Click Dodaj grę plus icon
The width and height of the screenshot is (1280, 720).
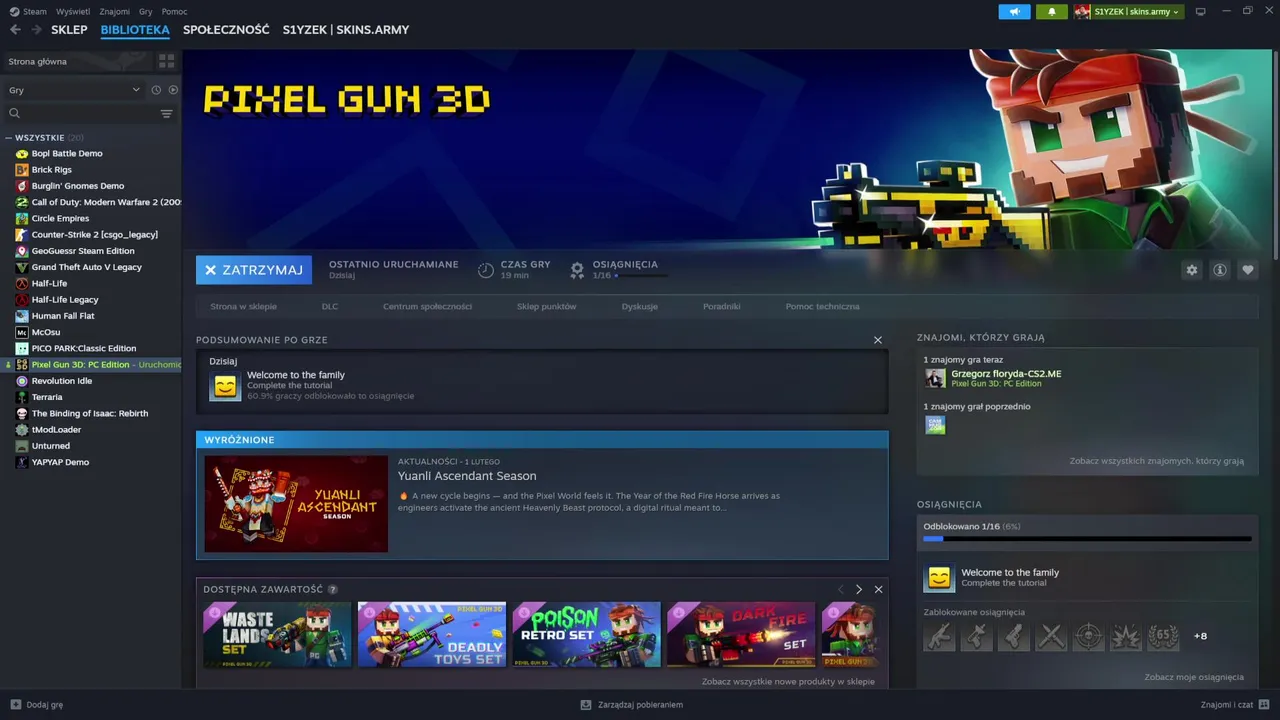point(15,705)
